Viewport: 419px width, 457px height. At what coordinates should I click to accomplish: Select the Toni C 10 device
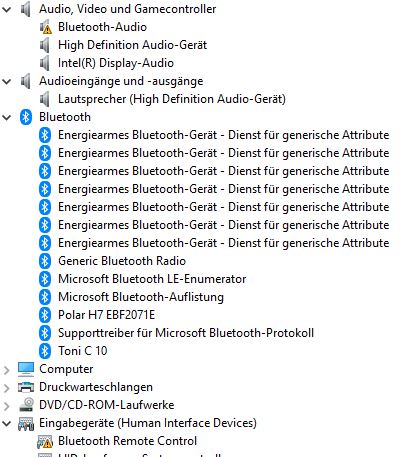(x=83, y=351)
